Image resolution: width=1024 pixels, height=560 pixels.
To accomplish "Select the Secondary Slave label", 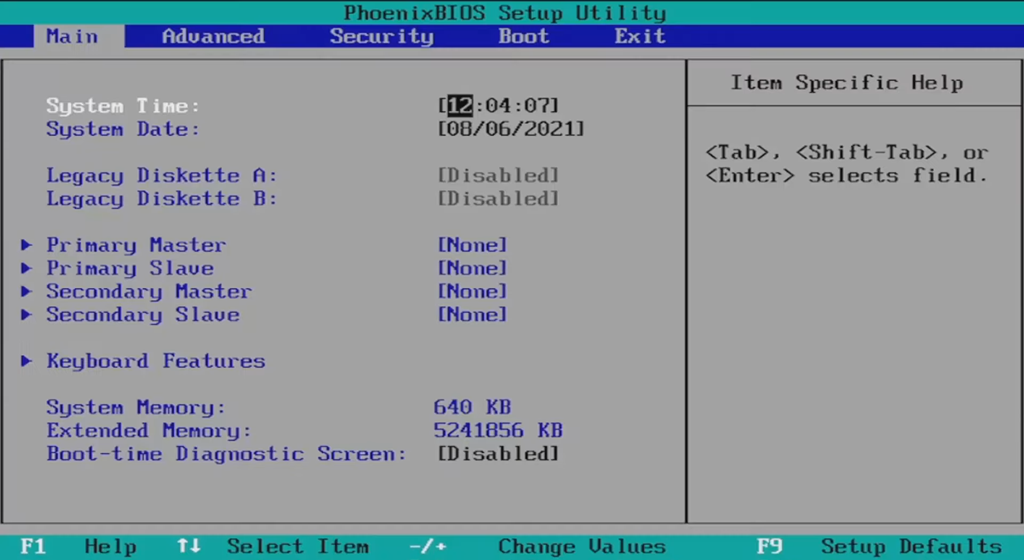I will [143, 315].
